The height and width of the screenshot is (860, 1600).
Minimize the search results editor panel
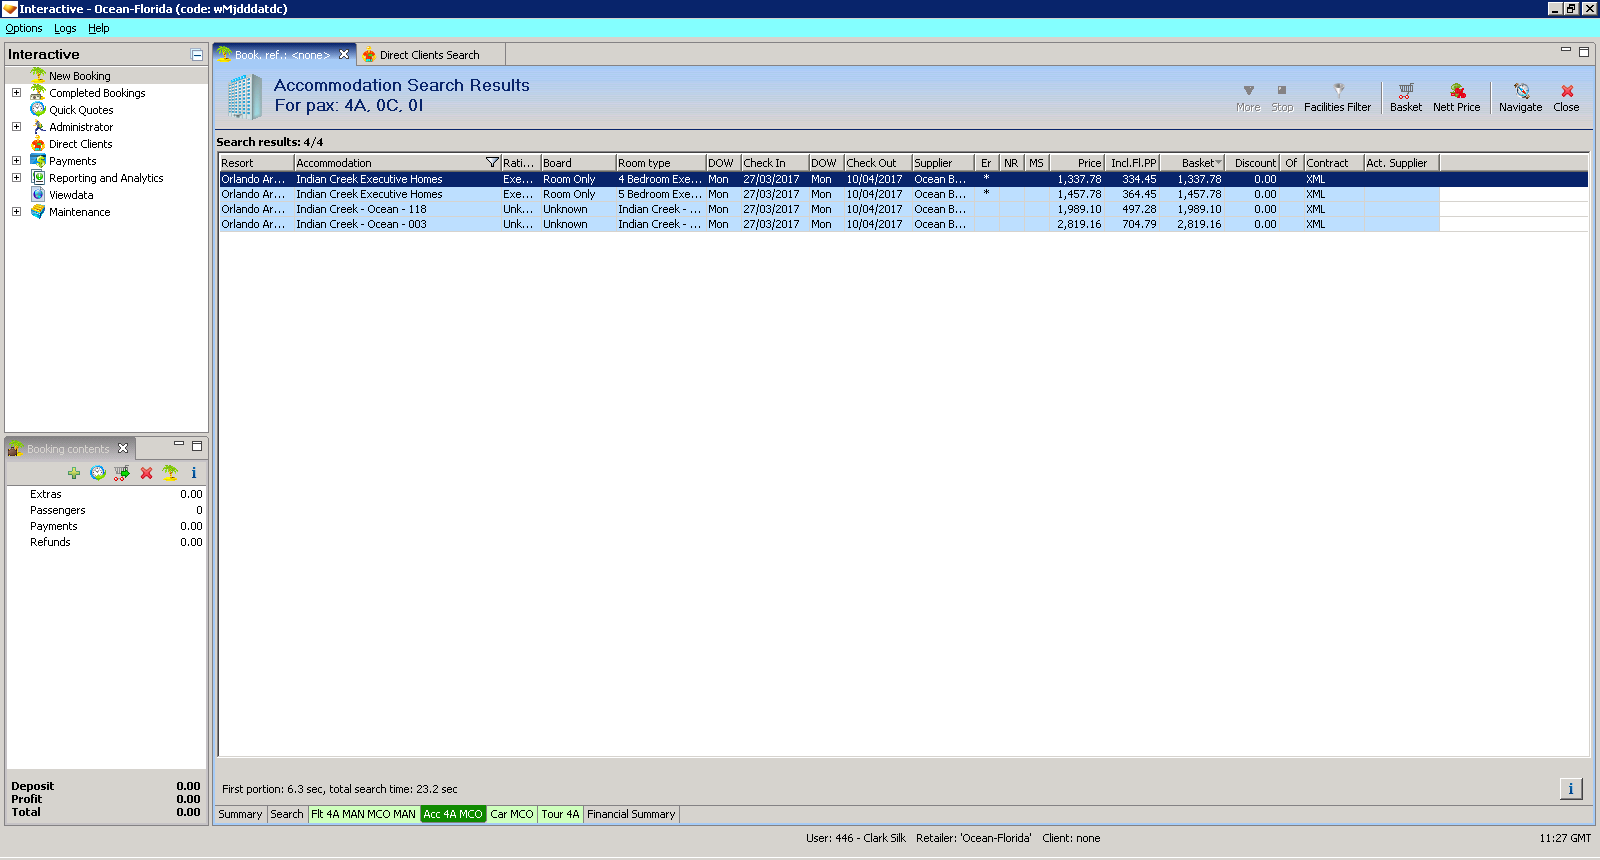(x=1566, y=50)
